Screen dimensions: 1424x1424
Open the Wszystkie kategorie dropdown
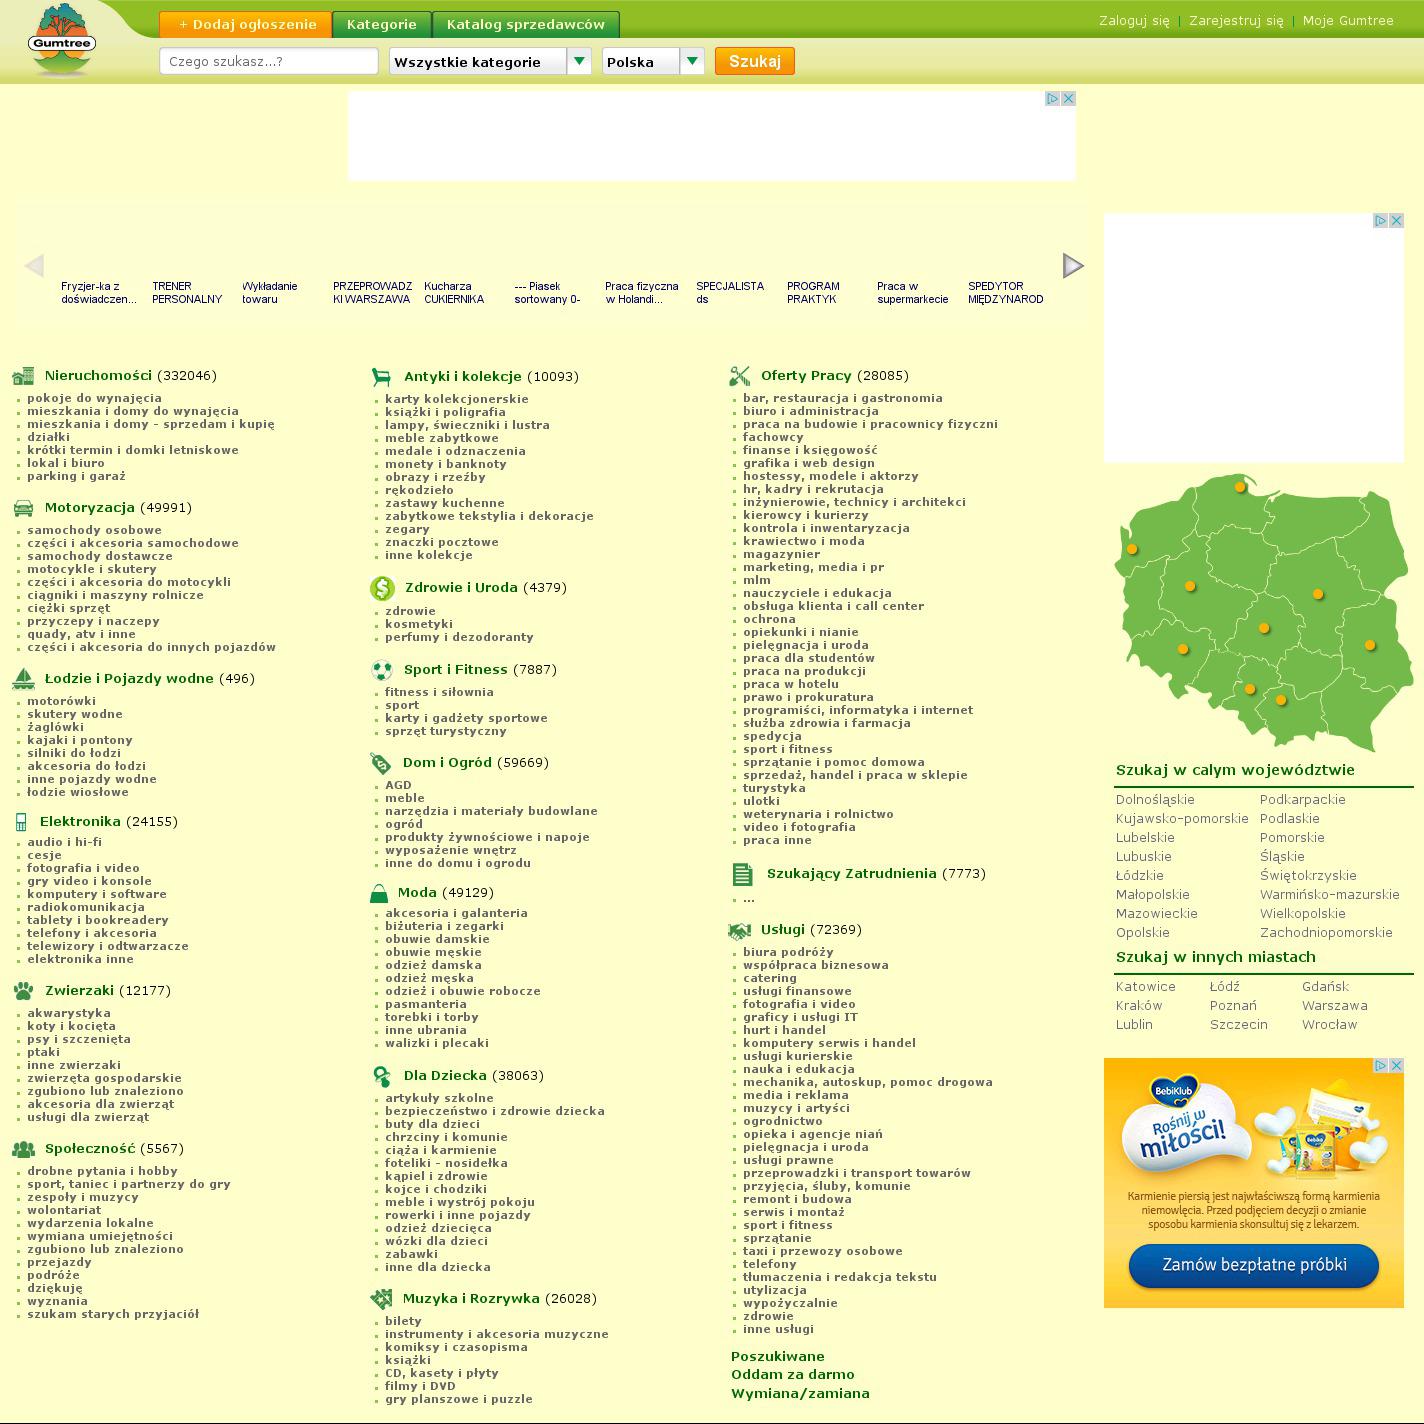tap(490, 62)
